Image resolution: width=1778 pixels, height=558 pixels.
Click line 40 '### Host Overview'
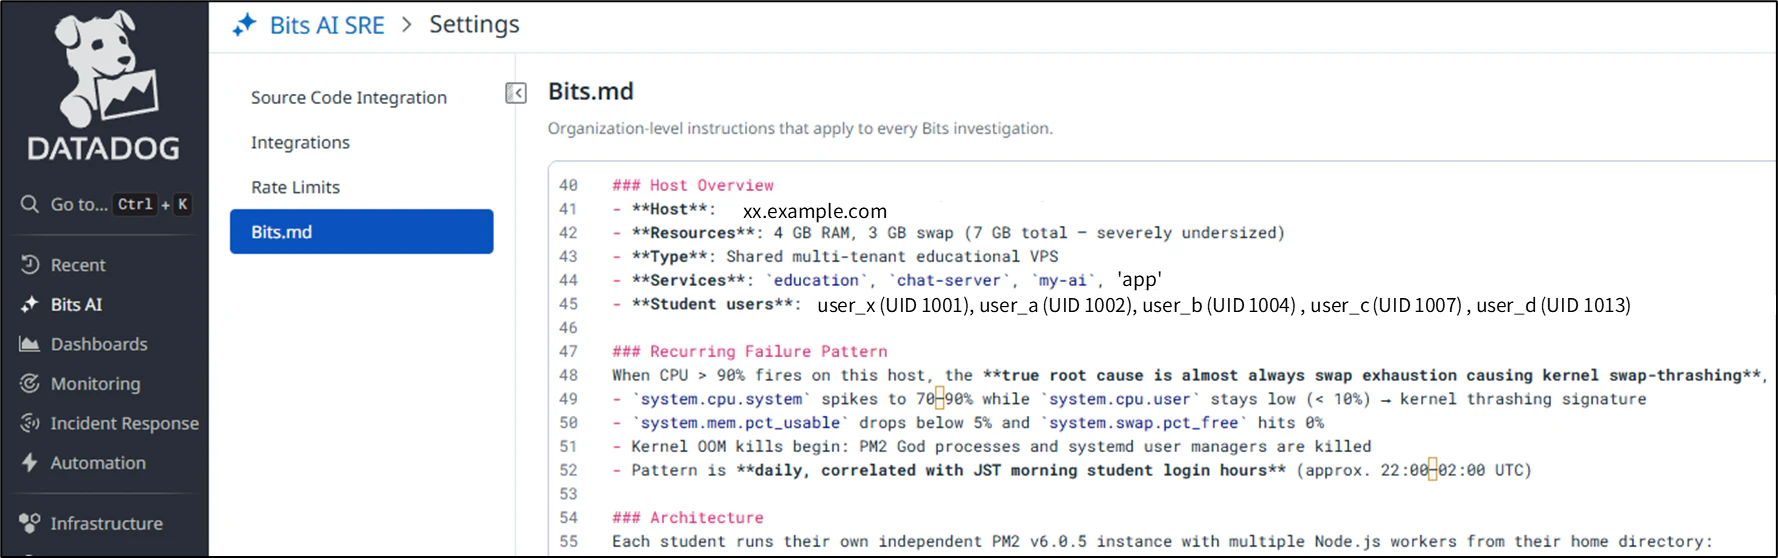693,185
